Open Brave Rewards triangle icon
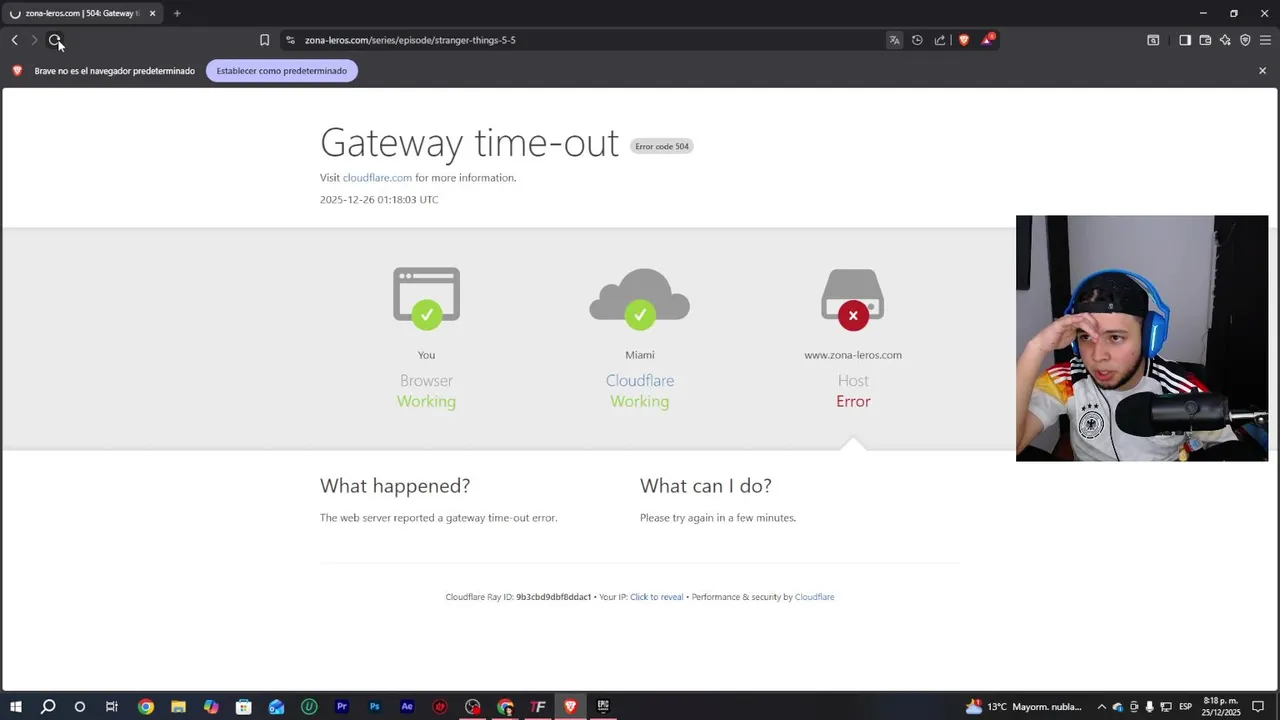The width and height of the screenshot is (1280, 720). [x=988, y=40]
